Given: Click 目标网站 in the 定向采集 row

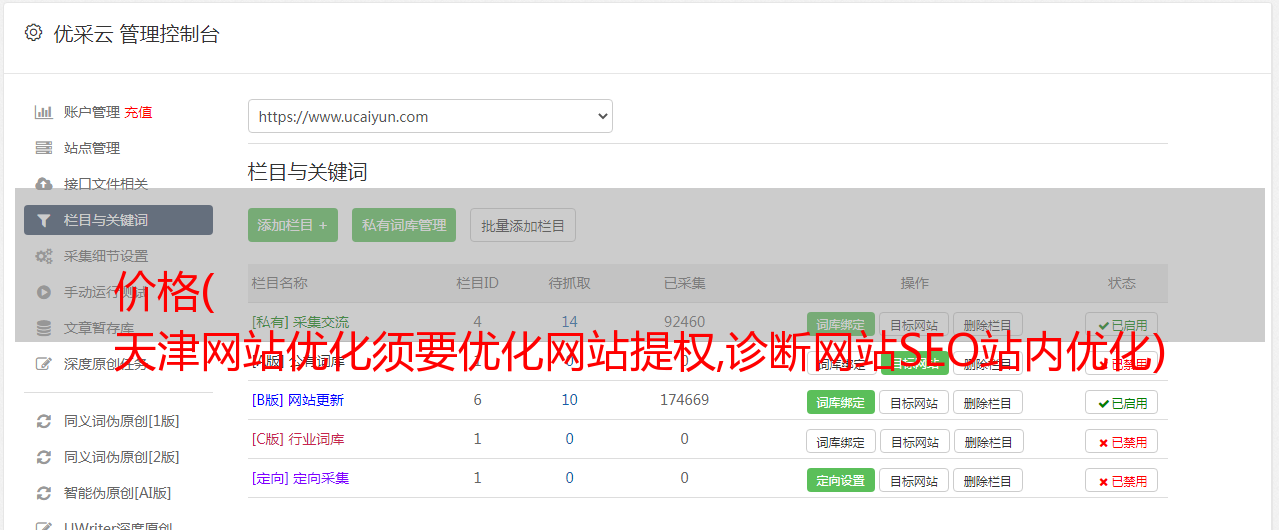Looking at the screenshot, I should (914, 480).
